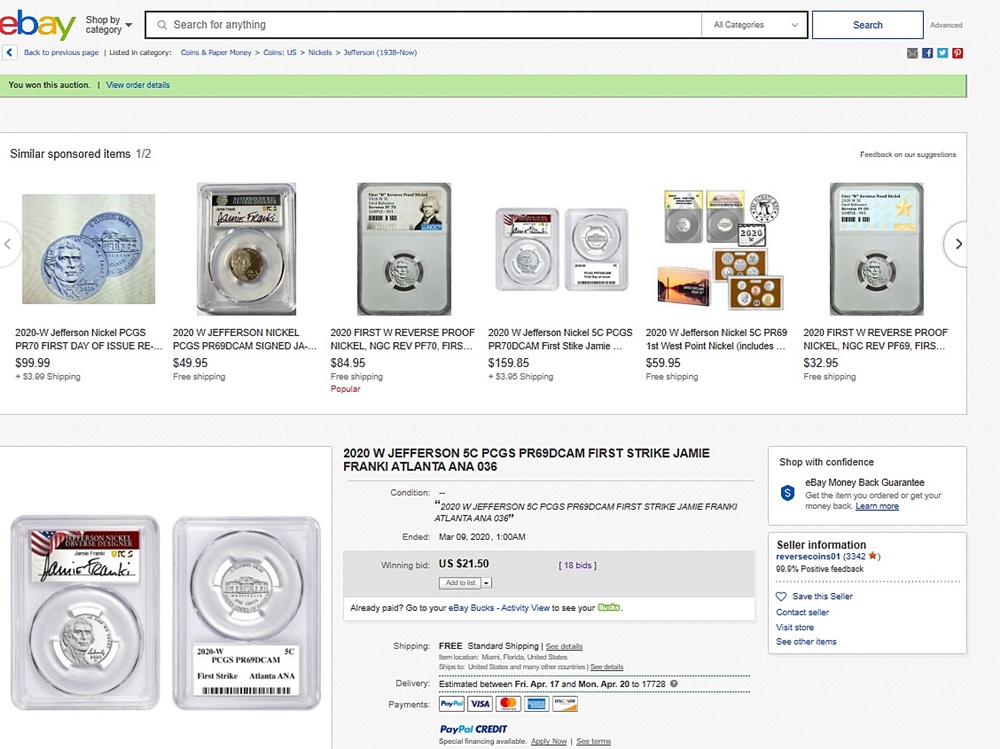This screenshot has height=749, width=1000.
Task: Open seller feedback score 3342
Action: (855, 556)
